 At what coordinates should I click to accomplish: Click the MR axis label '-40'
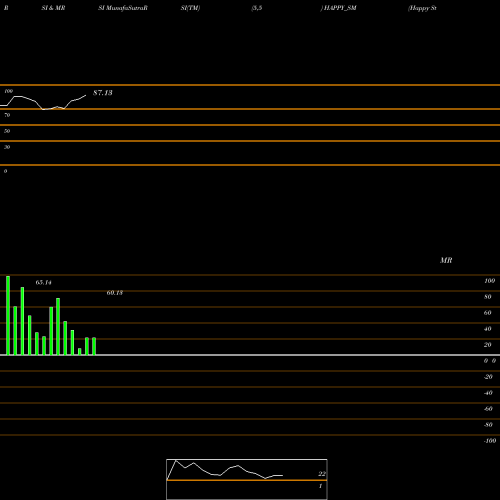pos(488,393)
